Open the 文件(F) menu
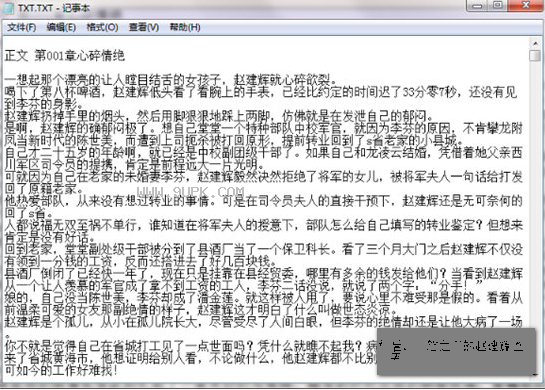This screenshot has width=545, height=390. pyautogui.click(x=22, y=27)
